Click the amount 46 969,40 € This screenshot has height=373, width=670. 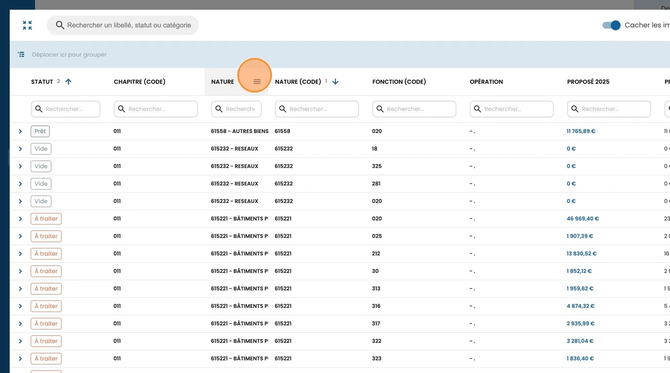tap(582, 219)
